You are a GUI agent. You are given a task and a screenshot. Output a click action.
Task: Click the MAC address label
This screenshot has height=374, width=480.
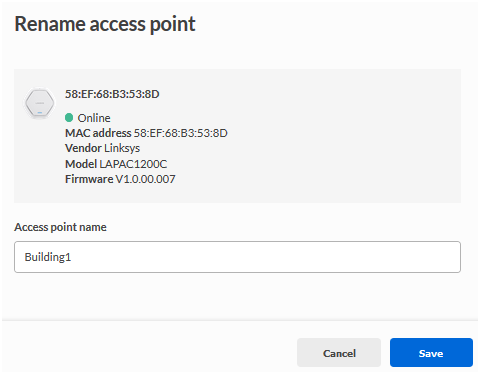tap(98, 133)
